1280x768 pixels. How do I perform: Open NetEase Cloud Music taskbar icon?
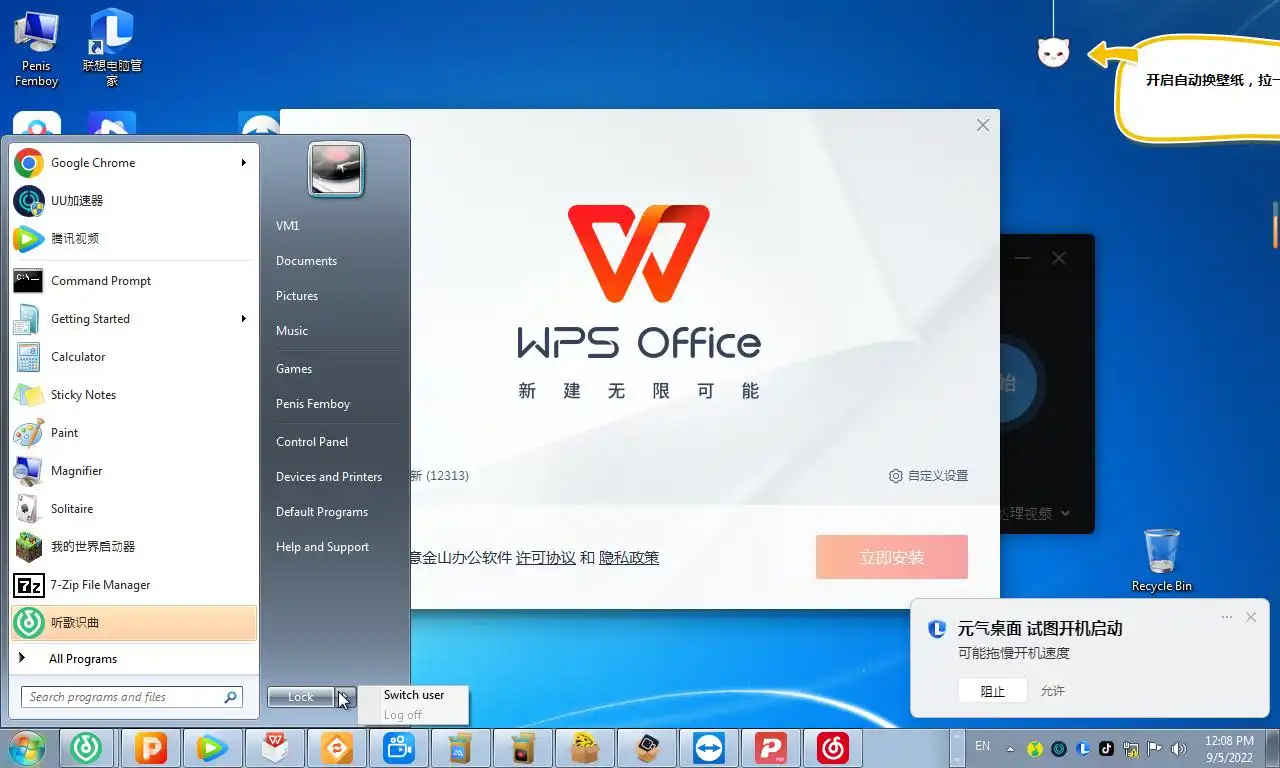click(833, 748)
